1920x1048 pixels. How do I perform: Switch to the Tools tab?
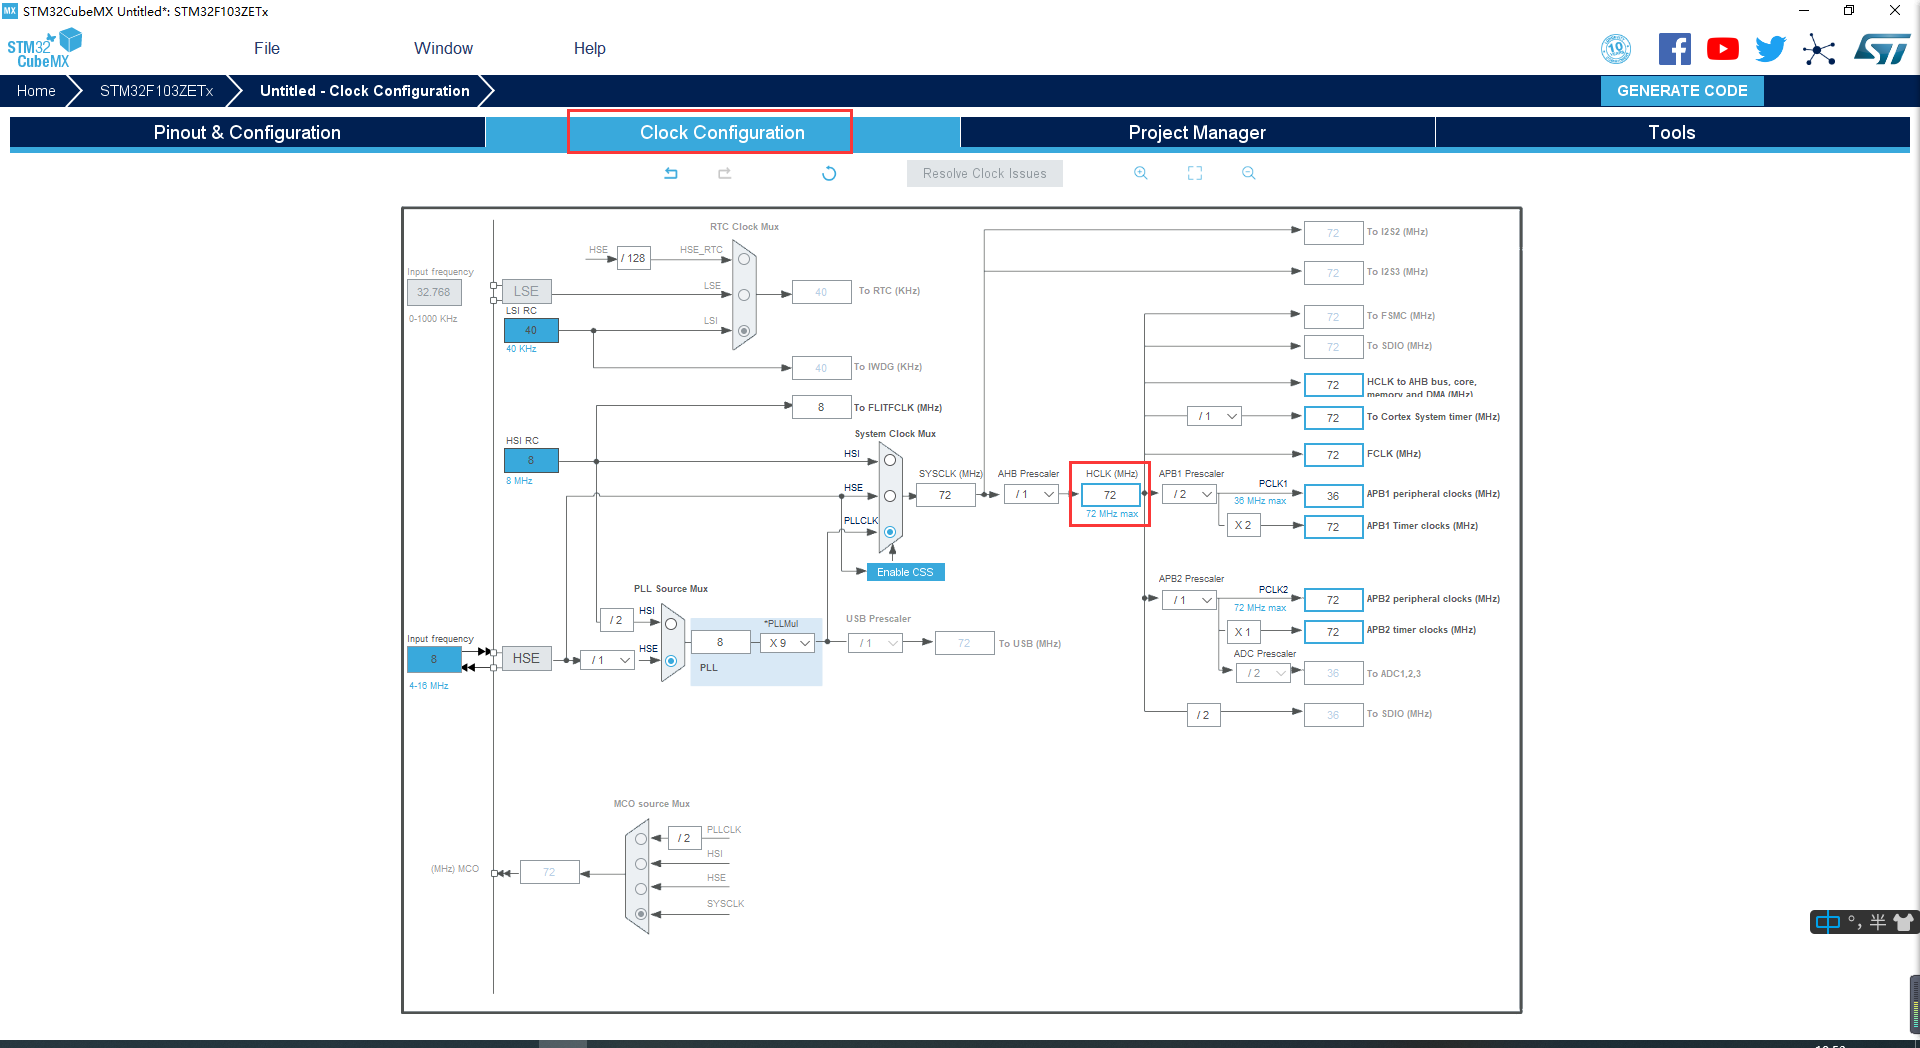click(x=1672, y=133)
